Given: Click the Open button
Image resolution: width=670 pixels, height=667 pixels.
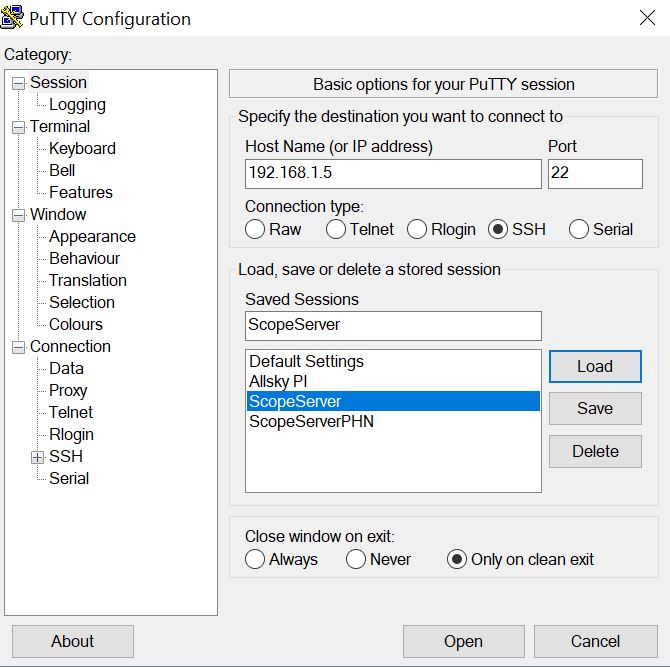Looking at the screenshot, I should click(464, 641).
